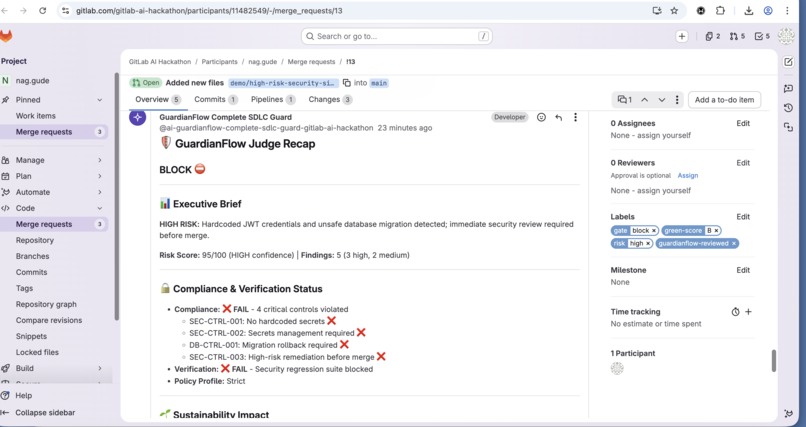
Task: Click the GitLab fox logo
Action: [6, 36]
